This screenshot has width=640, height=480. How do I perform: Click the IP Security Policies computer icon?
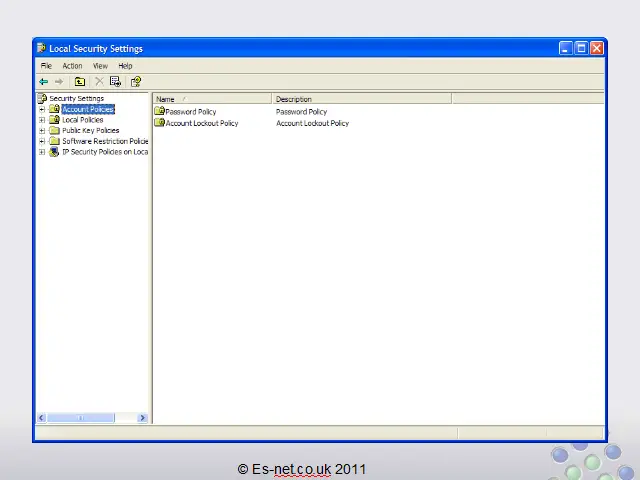pos(54,152)
